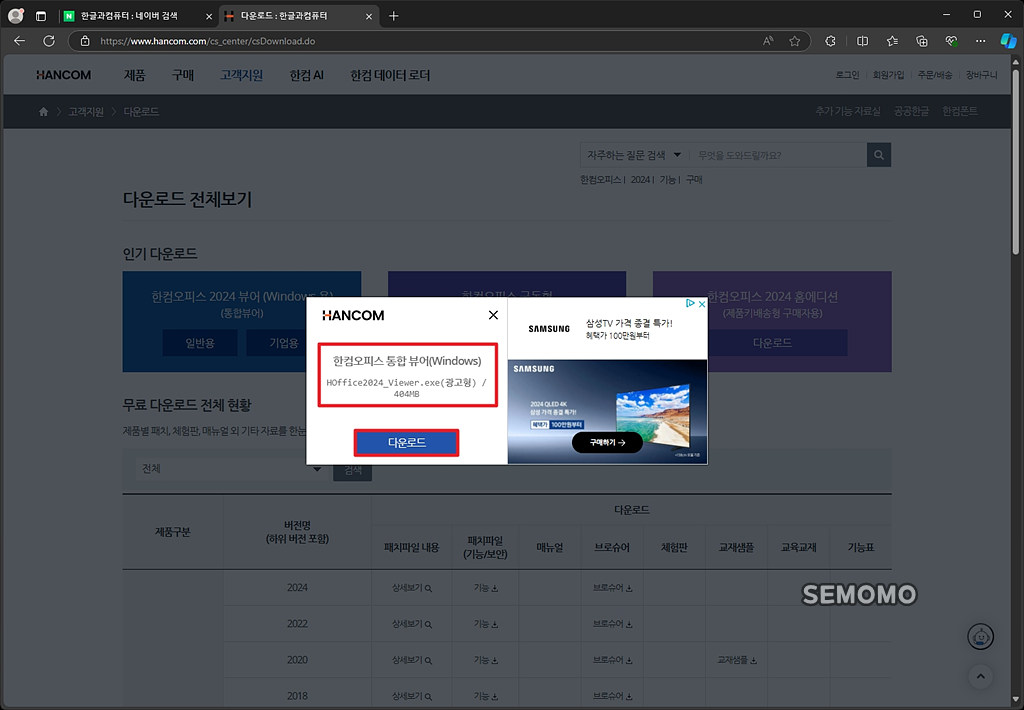The height and width of the screenshot is (710, 1024).
Task: Click the magnifier search button
Action: 879,155
